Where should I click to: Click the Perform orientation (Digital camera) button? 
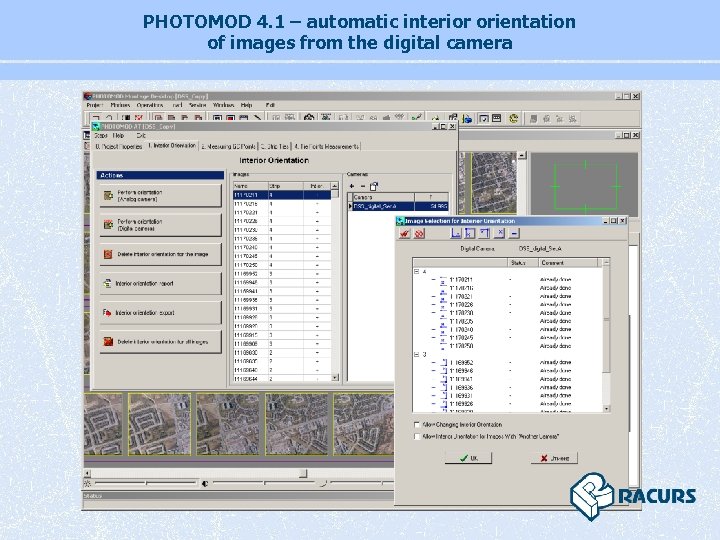[160, 223]
